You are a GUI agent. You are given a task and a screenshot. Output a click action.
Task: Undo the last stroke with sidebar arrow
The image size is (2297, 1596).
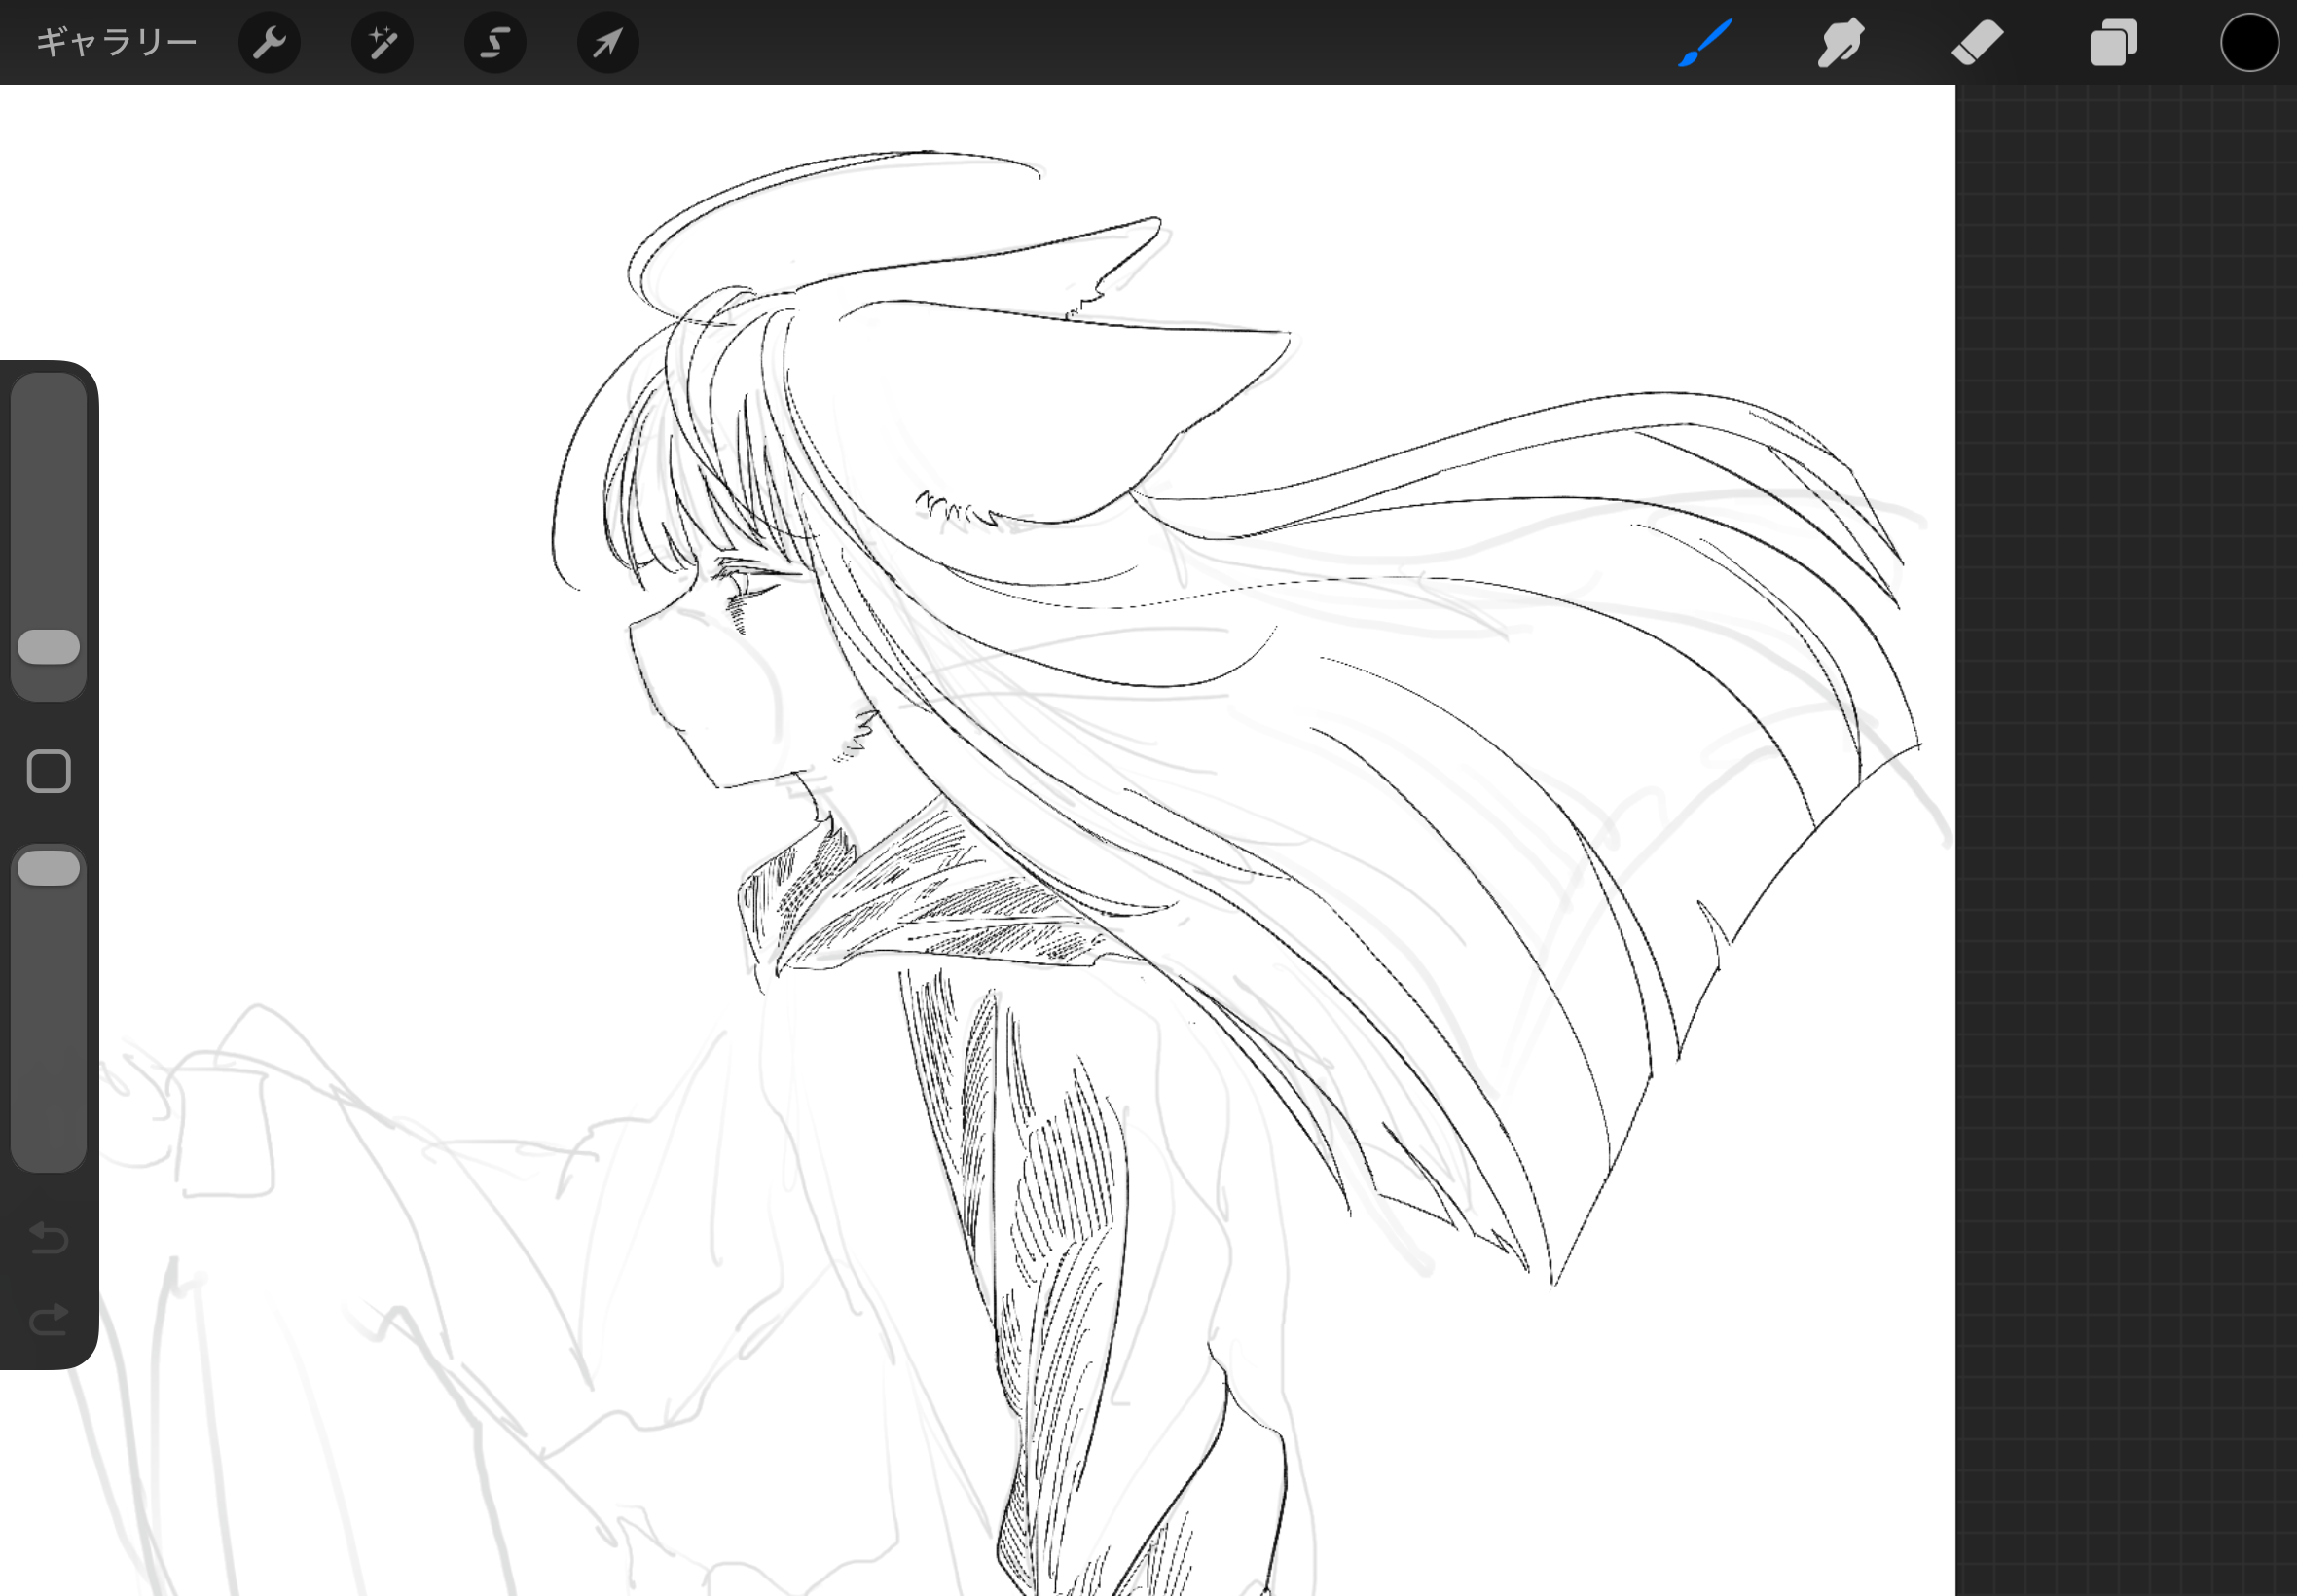[48, 1238]
